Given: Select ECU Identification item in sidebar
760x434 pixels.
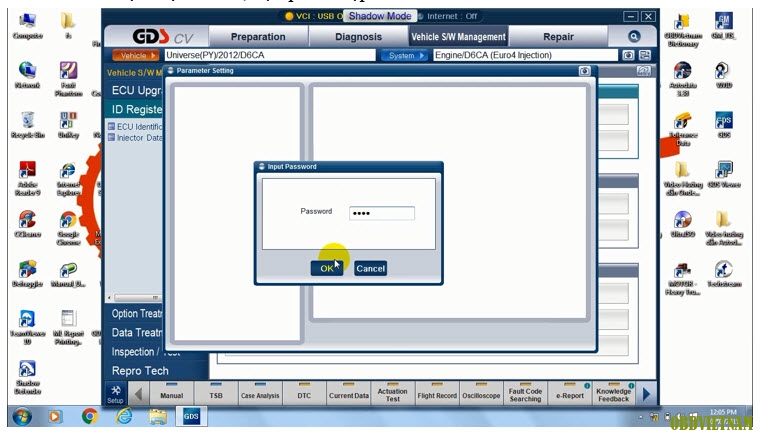Looking at the screenshot, I should (x=135, y=127).
